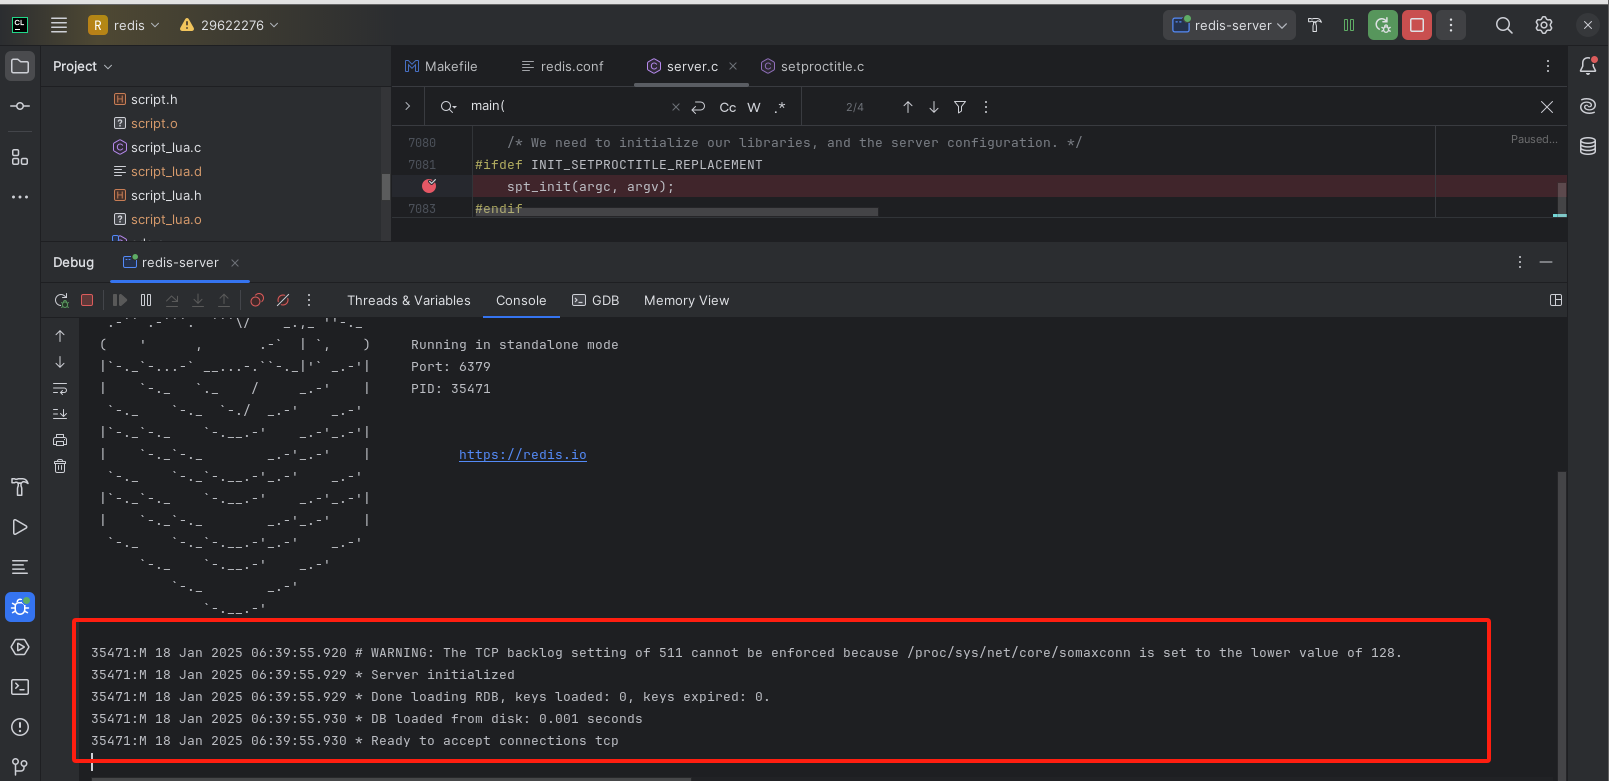Toggle regex search option

pyautogui.click(x=780, y=107)
